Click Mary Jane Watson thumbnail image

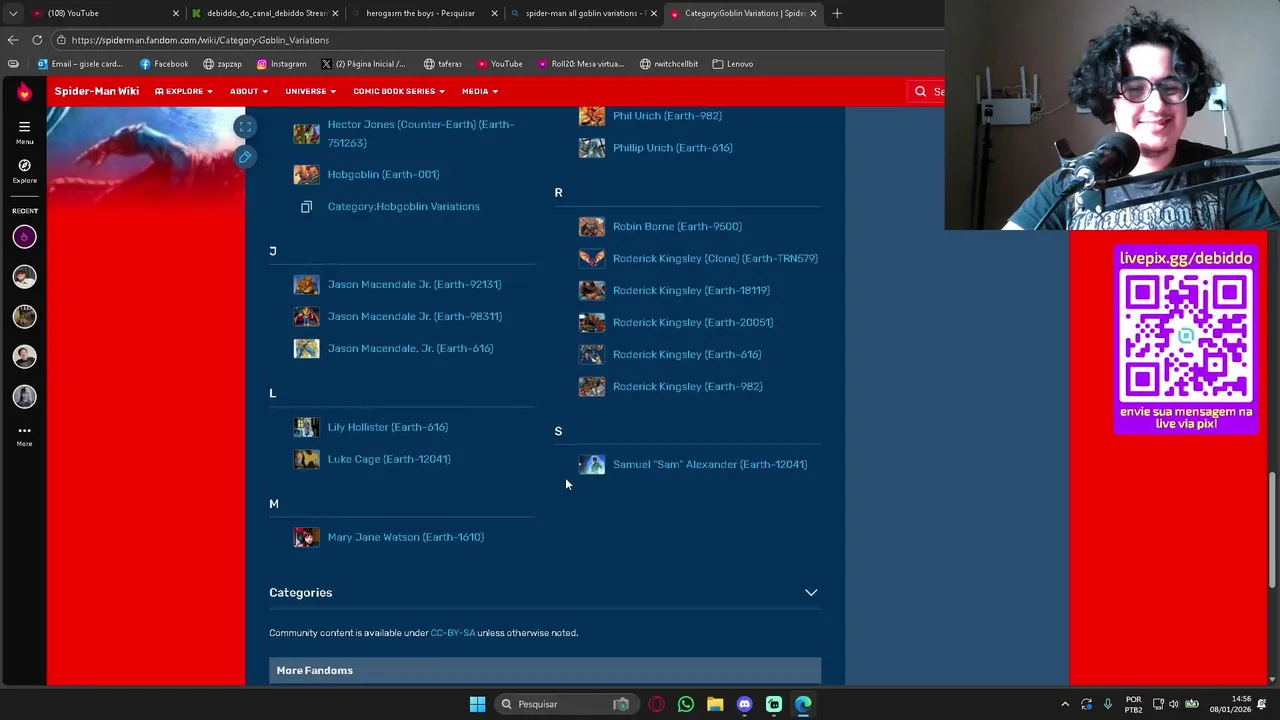(306, 537)
